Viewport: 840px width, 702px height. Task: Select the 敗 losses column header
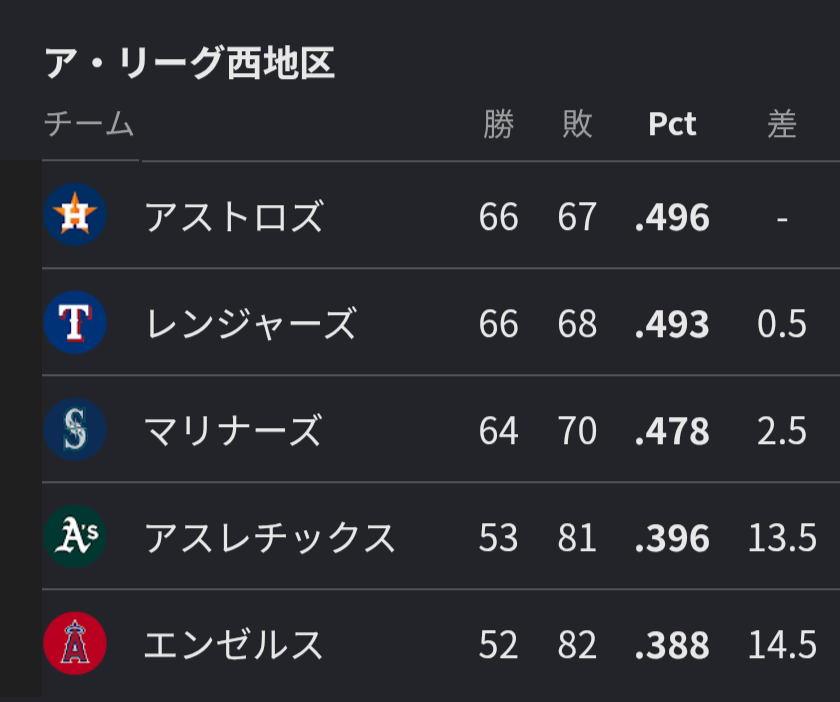tap(577, 124)
